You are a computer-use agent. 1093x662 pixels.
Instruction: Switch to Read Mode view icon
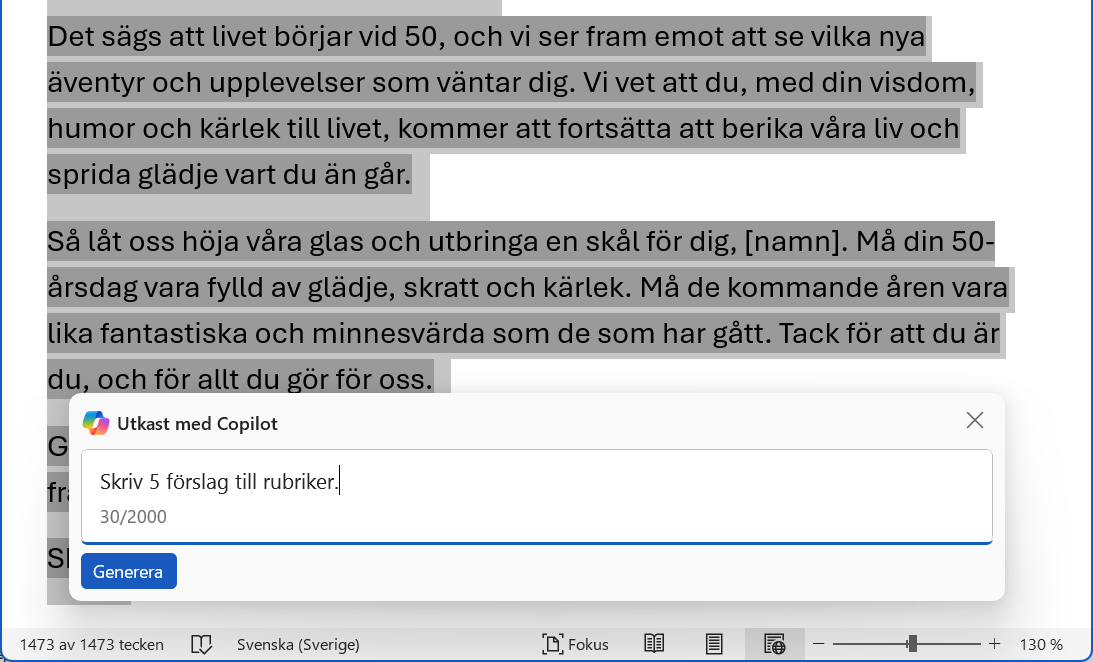(x=654, y=644)
